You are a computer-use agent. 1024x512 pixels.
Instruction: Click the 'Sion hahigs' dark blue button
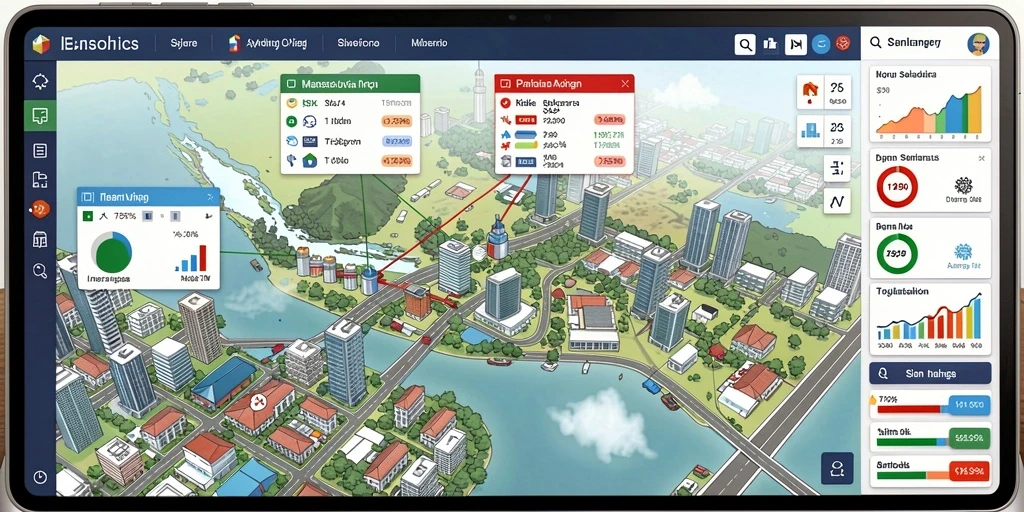930,374
